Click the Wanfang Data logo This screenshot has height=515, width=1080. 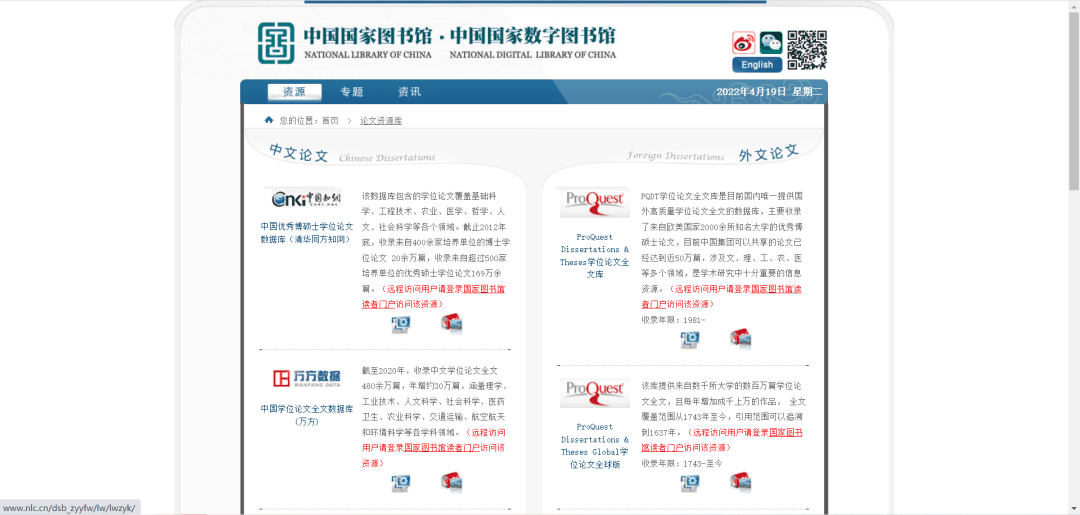[x=307, y=378]
